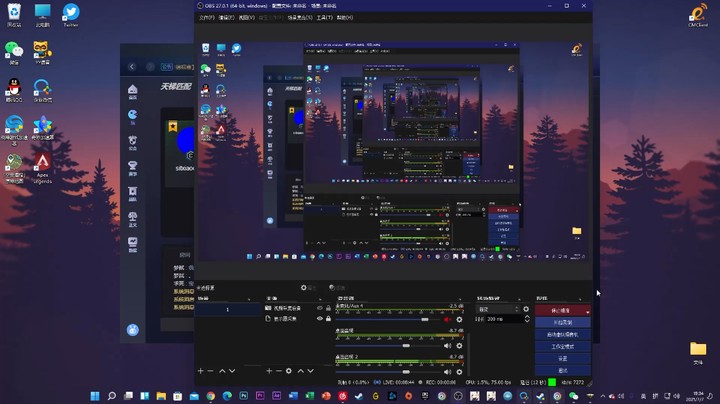Open the Tools (T) menu in OBS
Image resolution: width=720 pixels, height=404 pixels.
point(324,17)
